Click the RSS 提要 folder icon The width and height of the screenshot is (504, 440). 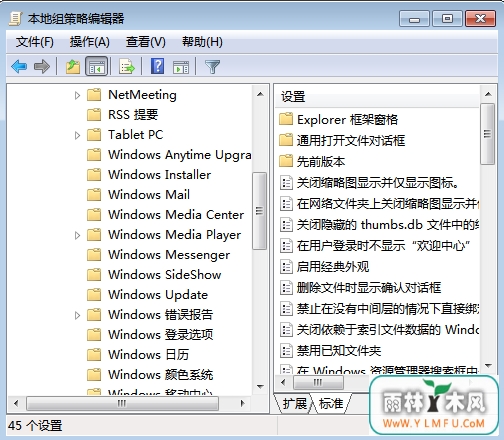tap(94, 115)
